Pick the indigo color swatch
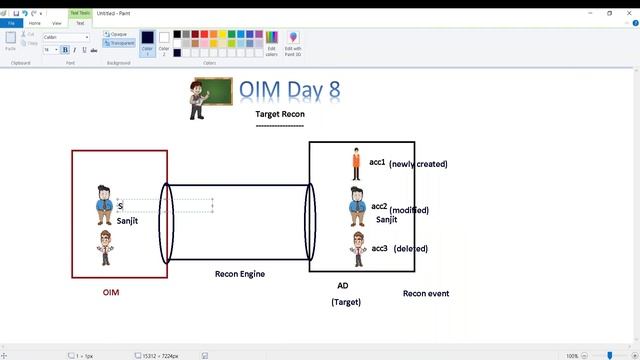 (250, 34)
